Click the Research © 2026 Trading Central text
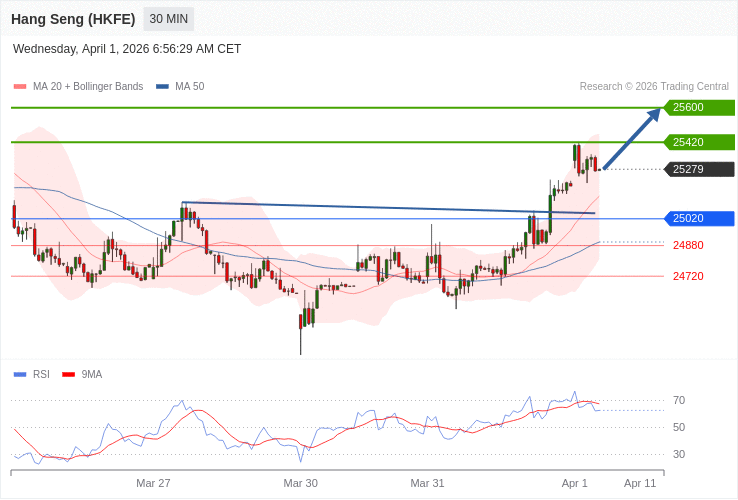 [654, 87]
